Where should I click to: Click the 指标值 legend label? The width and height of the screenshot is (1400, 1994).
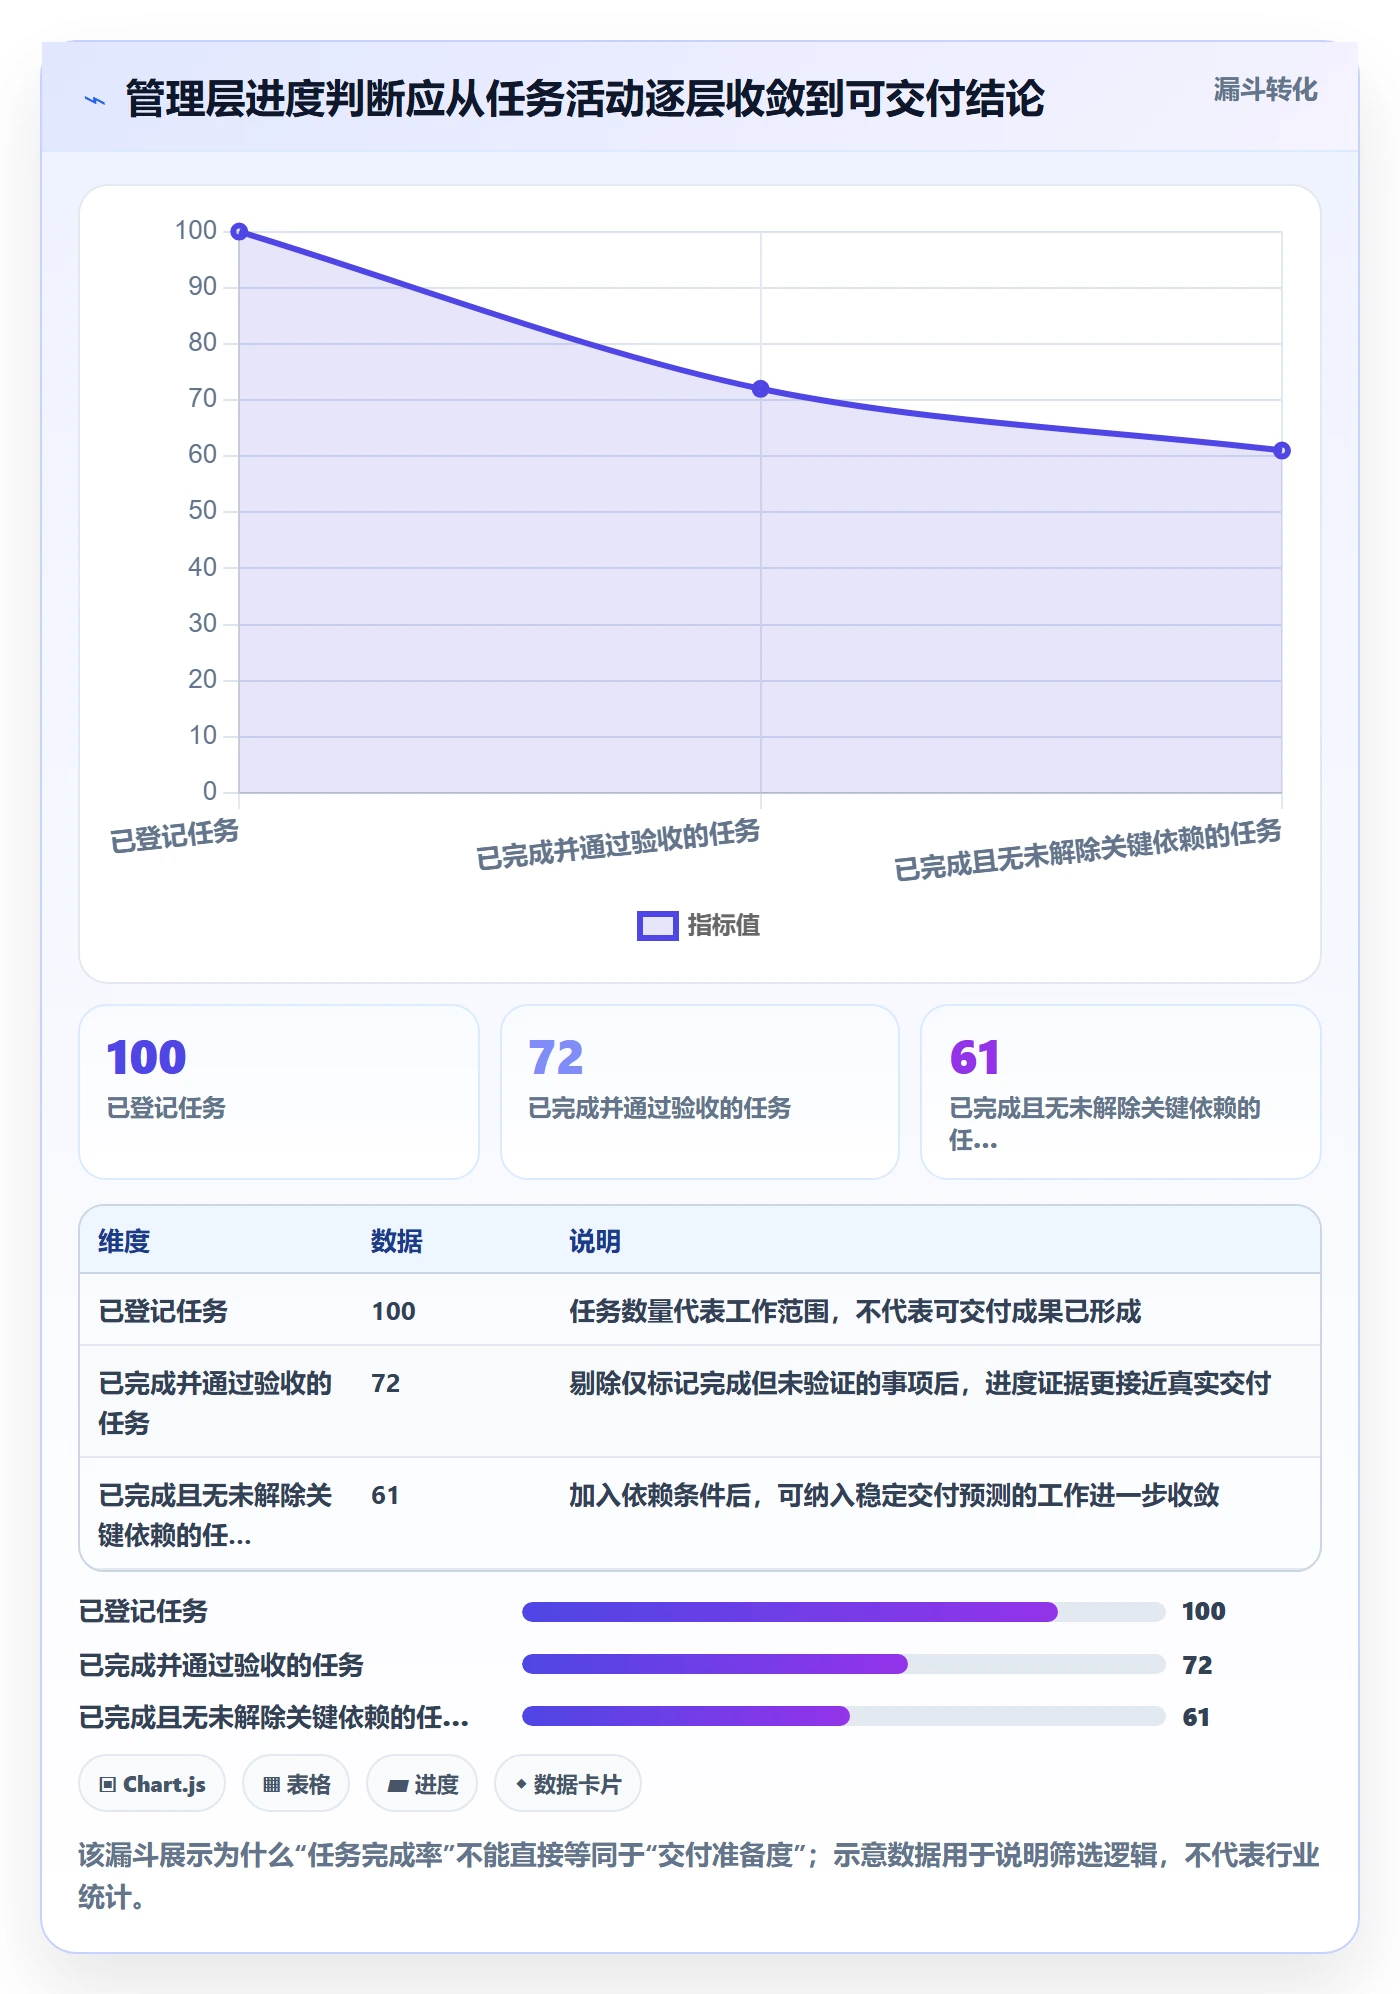[724, 926]
